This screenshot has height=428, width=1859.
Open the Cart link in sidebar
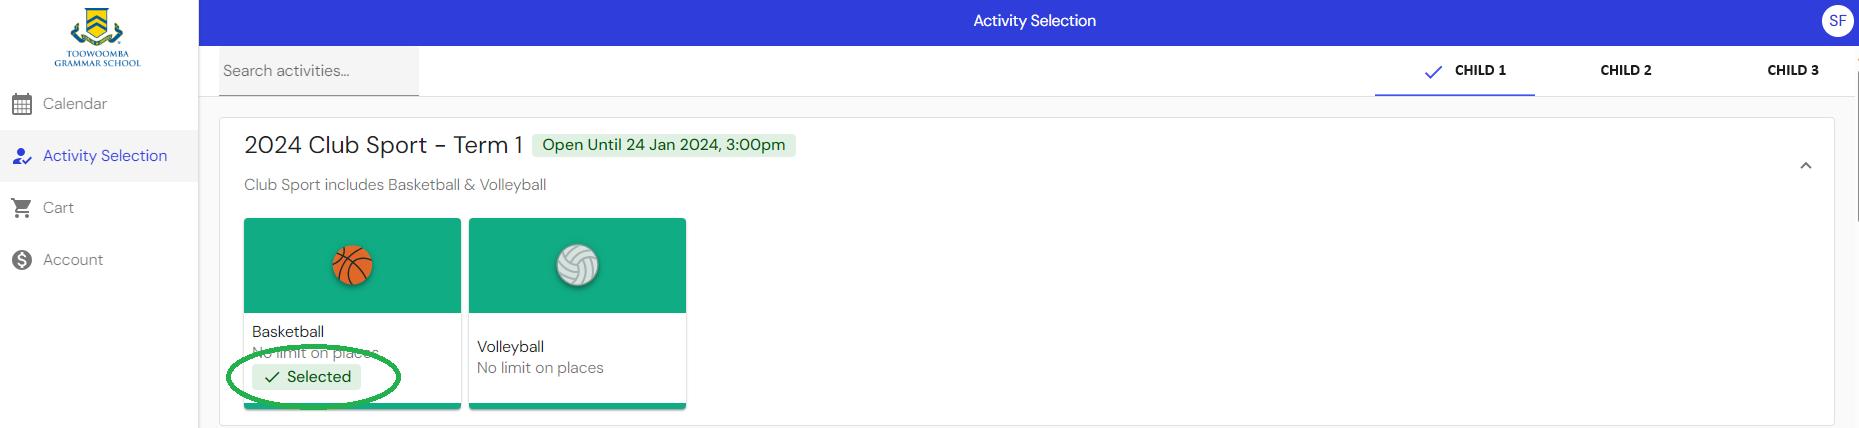coord(58,208)
